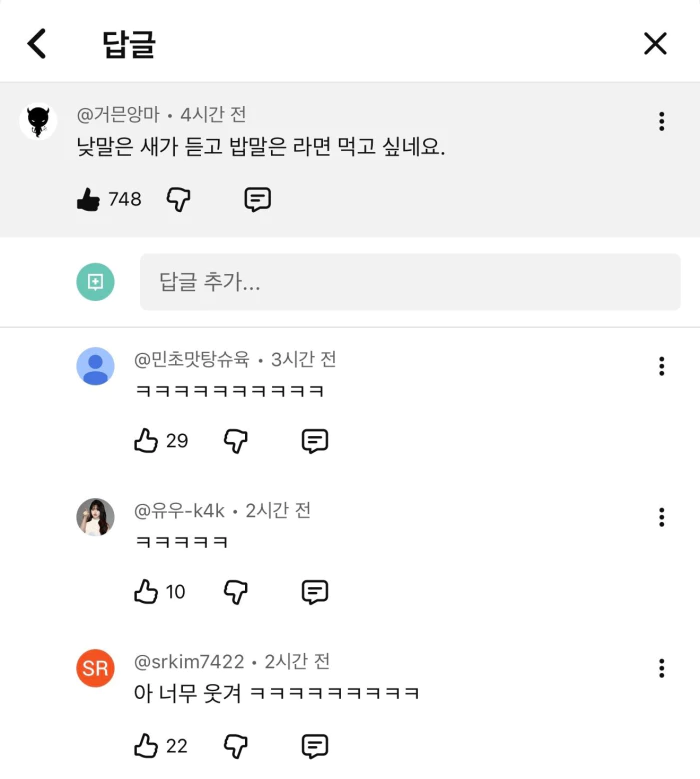Dislike the reply from @민초맛탕슈육
The width and height of the screenshot is (700, 779).
point(235,441)
